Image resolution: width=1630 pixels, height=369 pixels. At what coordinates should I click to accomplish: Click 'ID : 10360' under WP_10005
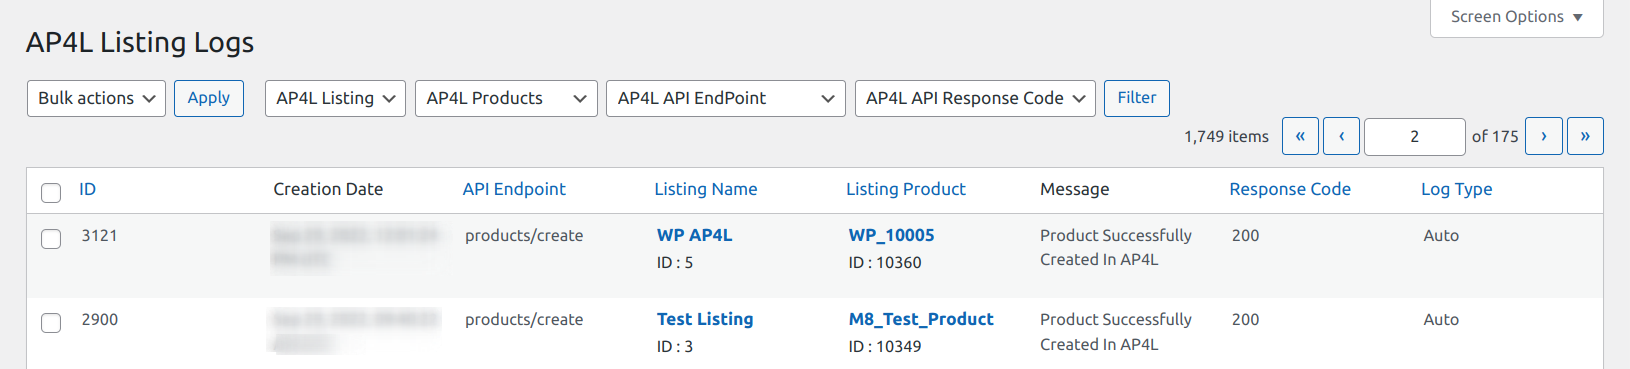[x=885, y=263]
